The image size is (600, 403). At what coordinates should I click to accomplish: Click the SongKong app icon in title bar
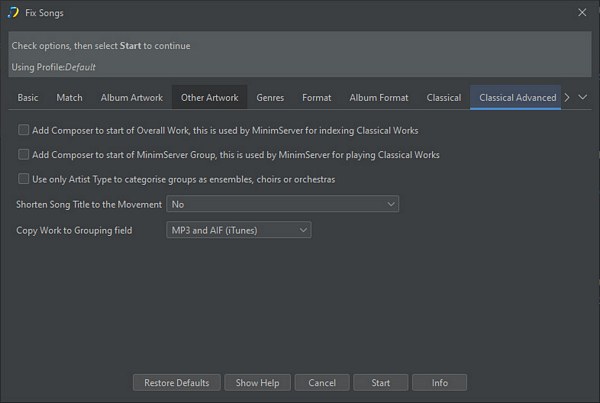[x=13, y=12]
